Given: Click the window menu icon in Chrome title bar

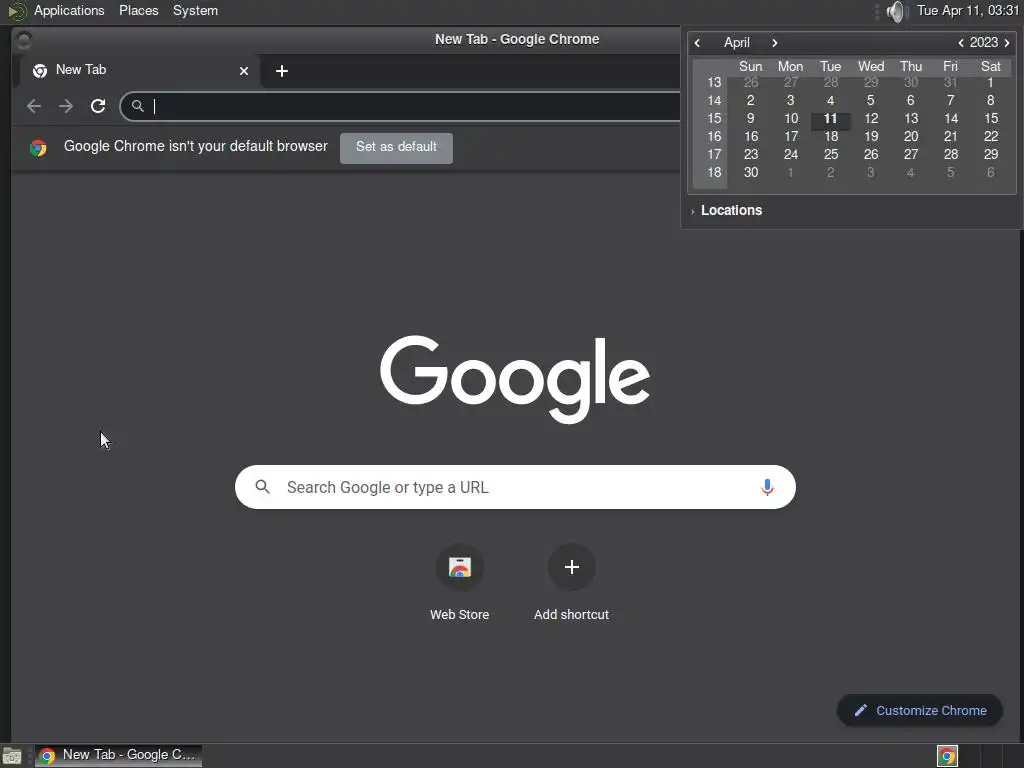Looking at the screenshot, I should pyautogui.click(x=24, y=40).
